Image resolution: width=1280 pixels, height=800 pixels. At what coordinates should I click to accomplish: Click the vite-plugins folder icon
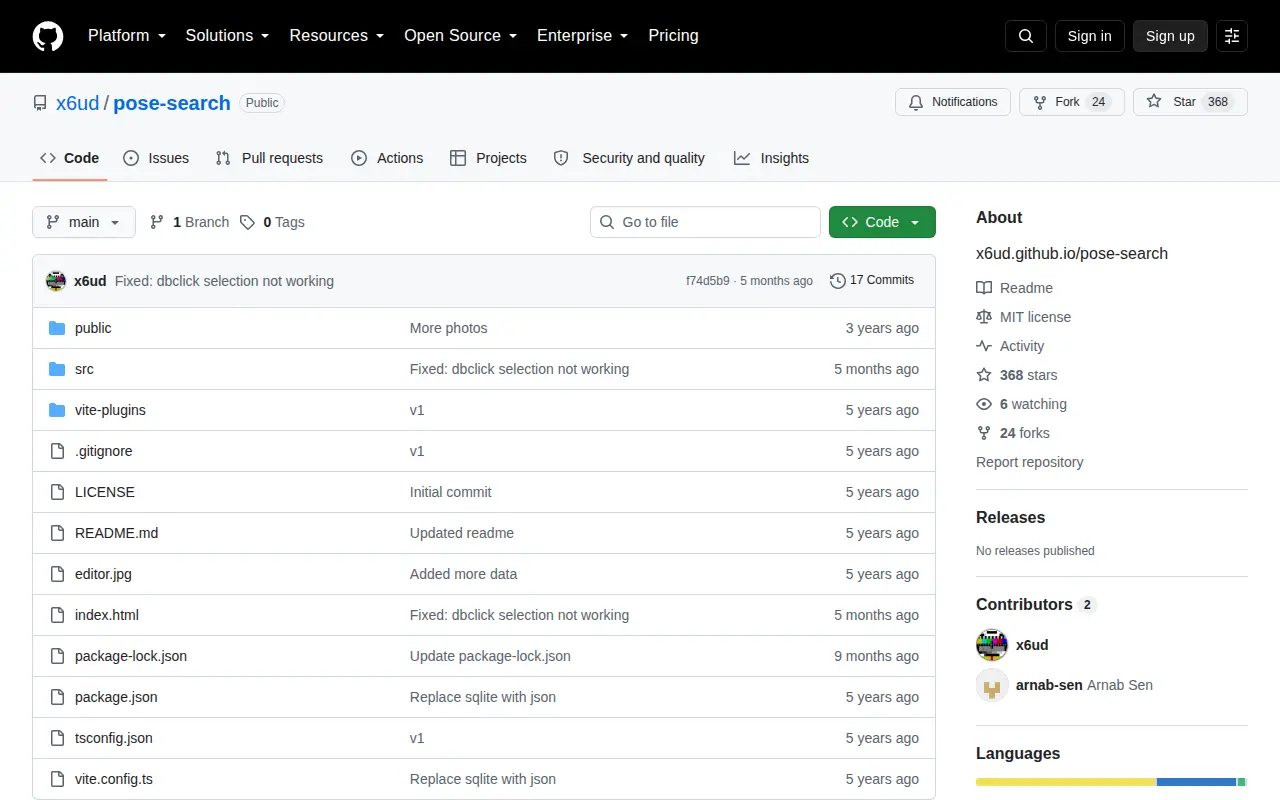click(57, 410)
